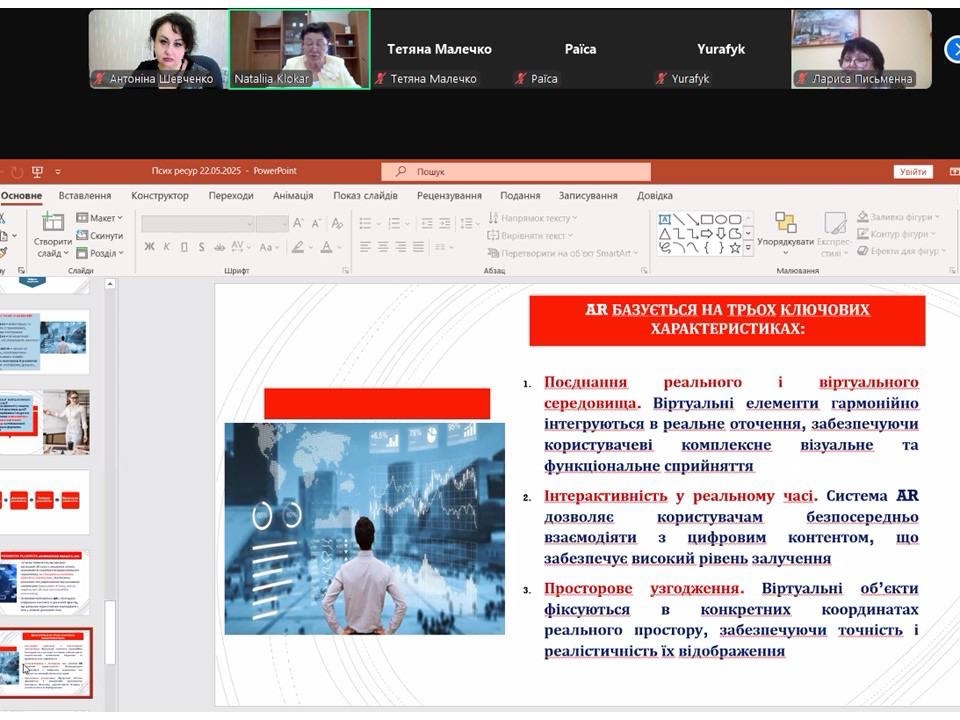Image resolution: width=960 pixels, height=720 pixels.
Task: Click the start slideshow from beginning icon
Action: pos(37,171)
